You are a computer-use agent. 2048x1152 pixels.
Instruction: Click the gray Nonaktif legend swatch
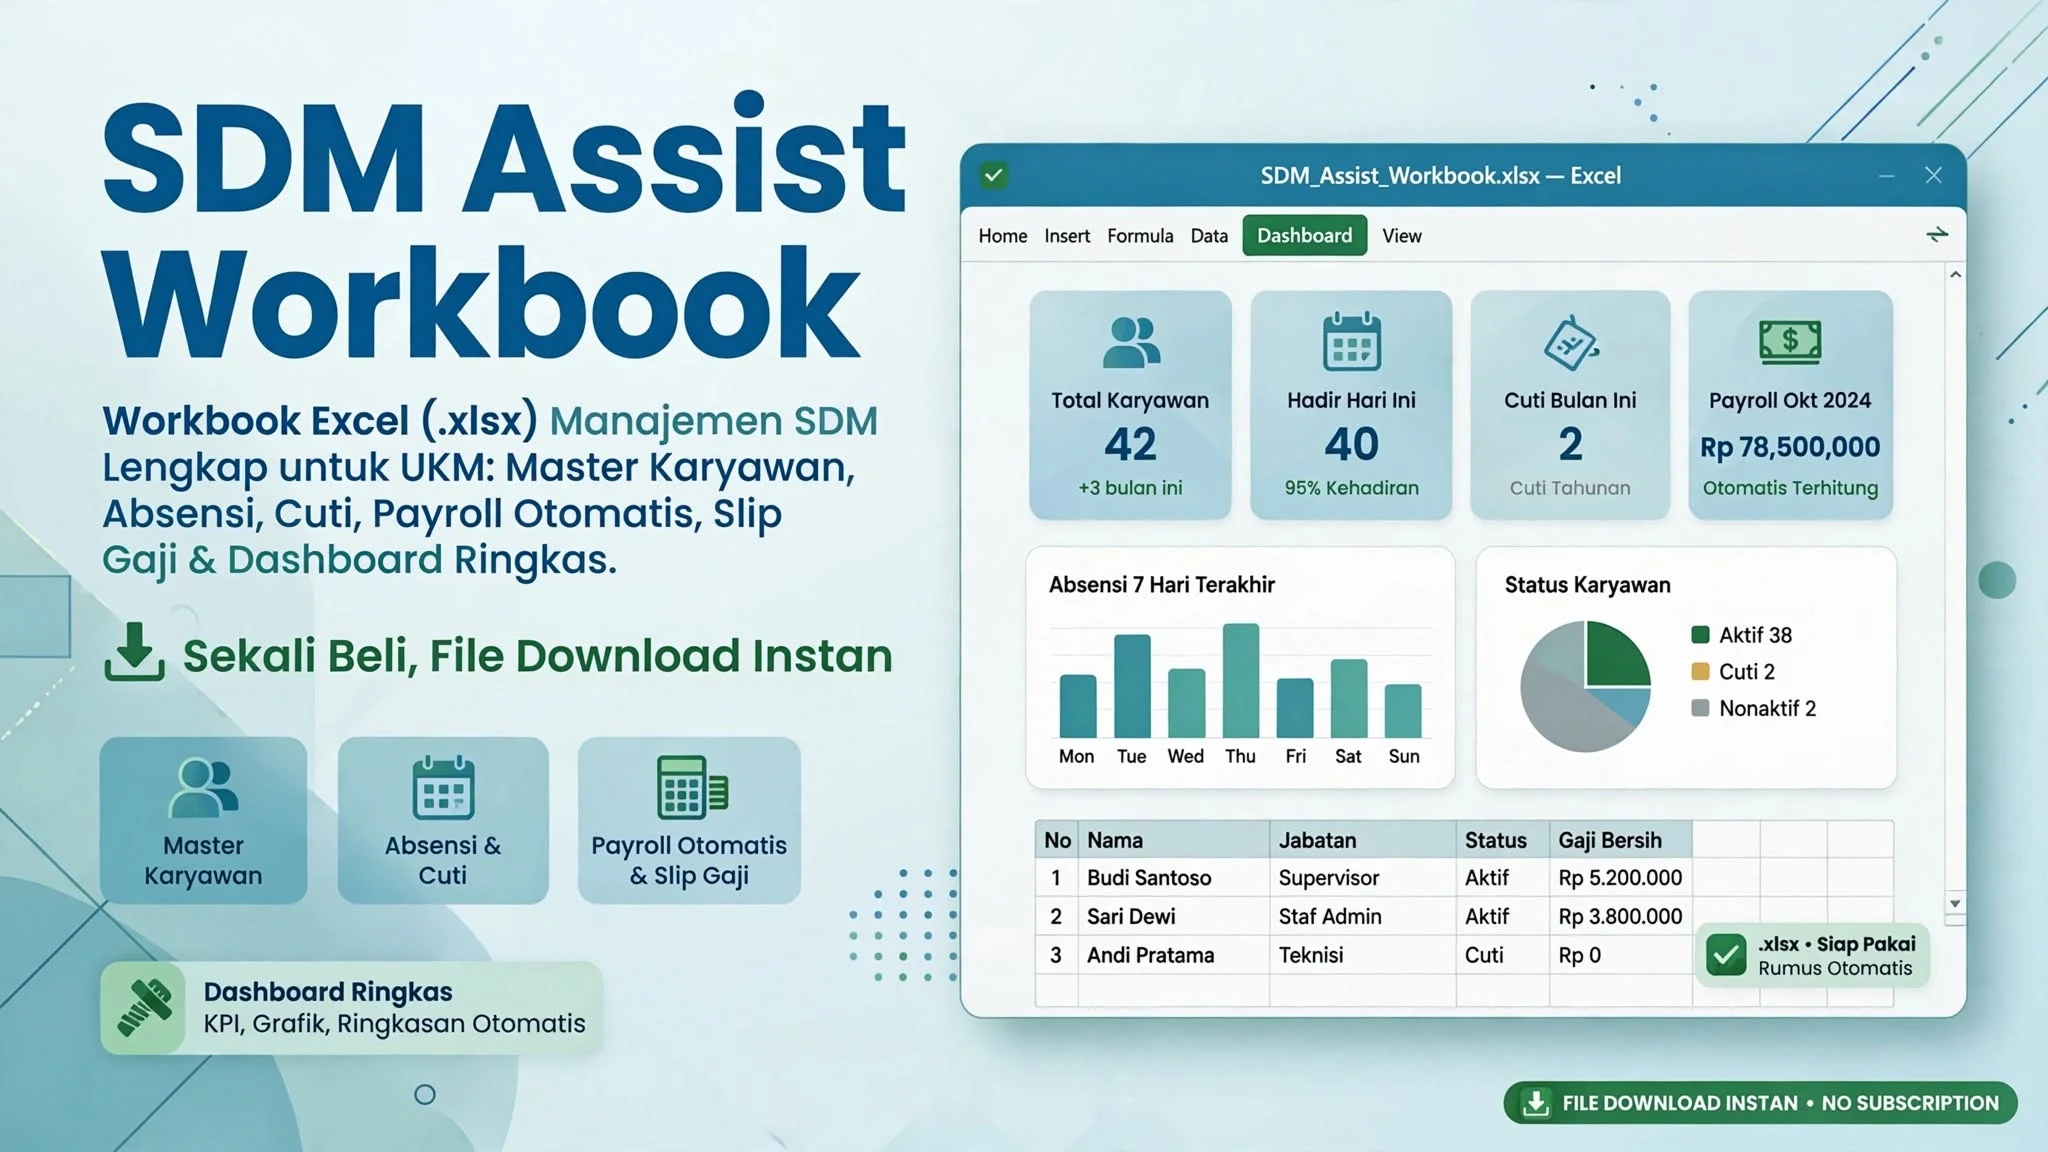pos(1700,709)
